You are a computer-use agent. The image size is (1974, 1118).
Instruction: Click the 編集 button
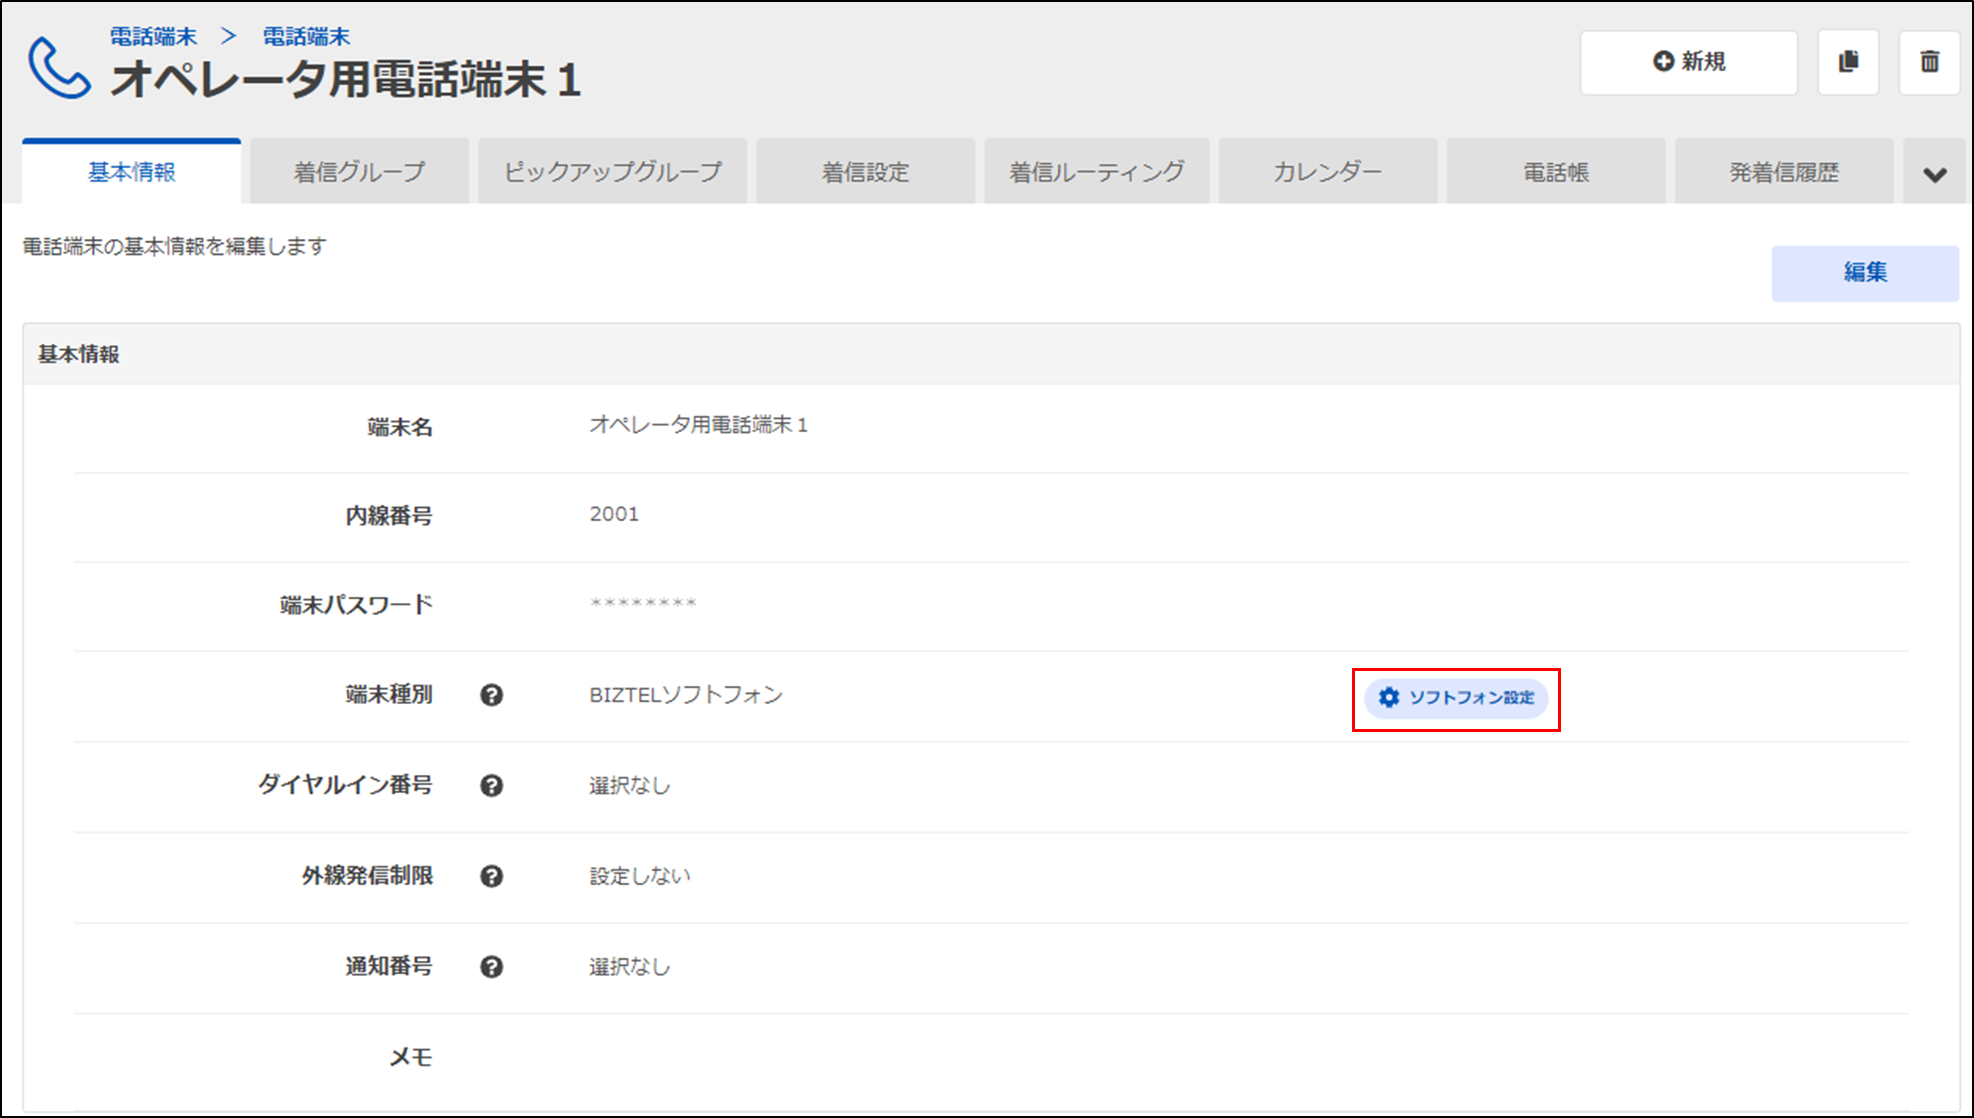1865,272
